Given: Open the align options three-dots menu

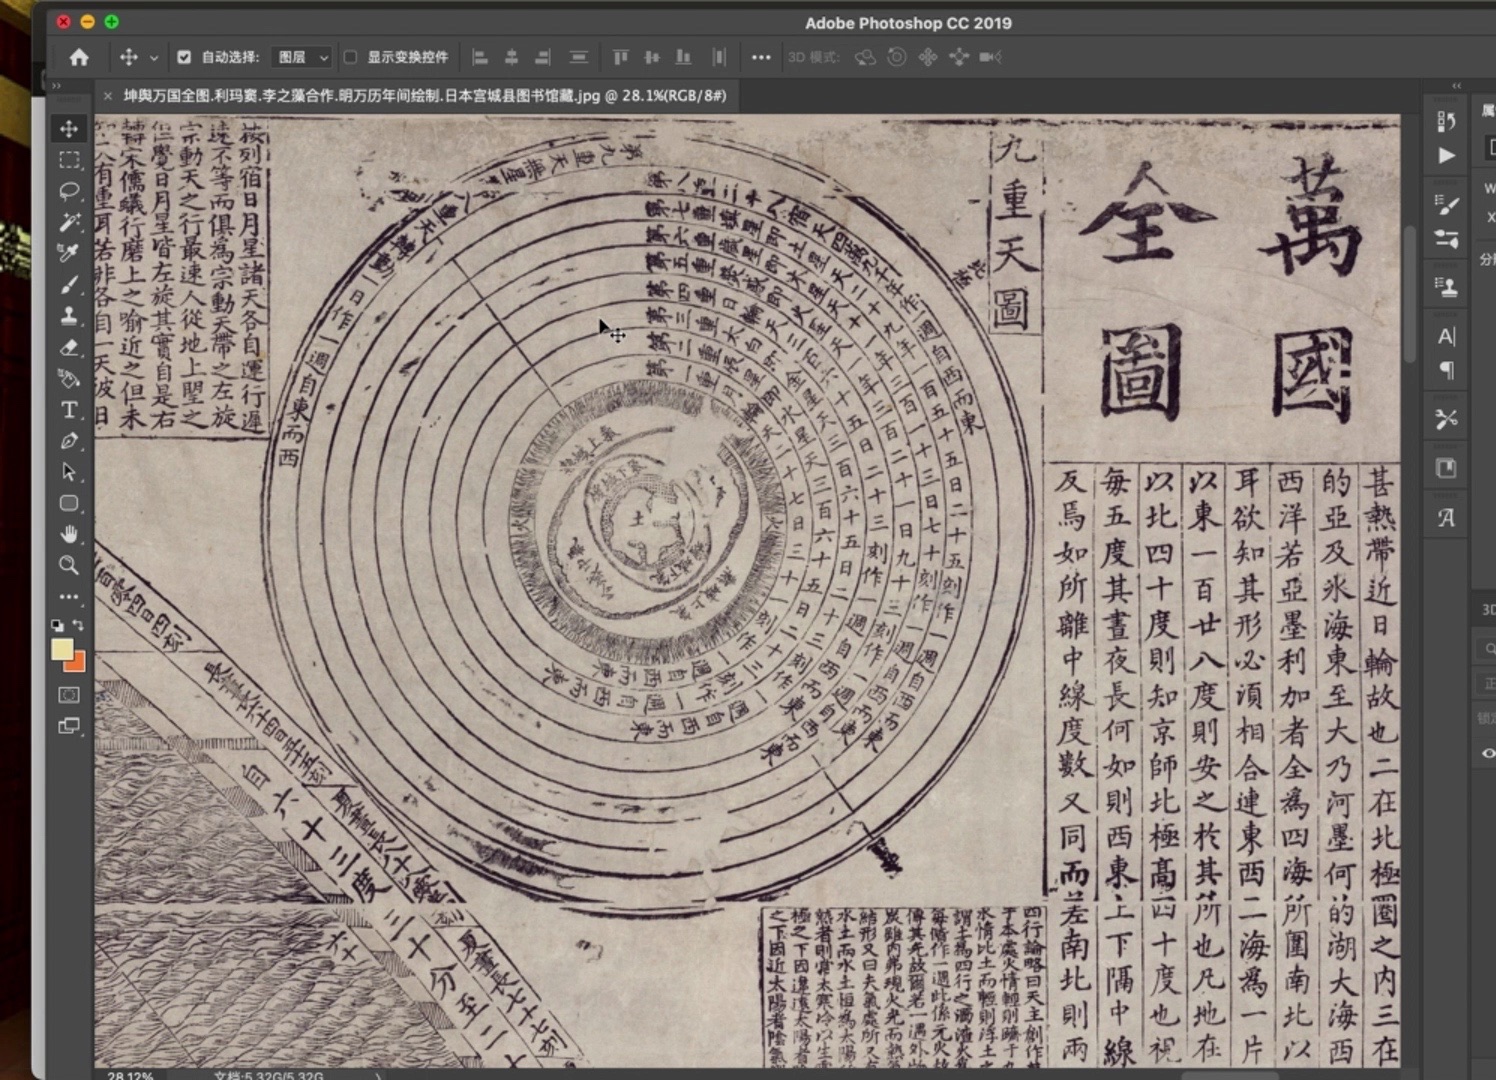Looking at the screenshot, I should coord(761,57).
